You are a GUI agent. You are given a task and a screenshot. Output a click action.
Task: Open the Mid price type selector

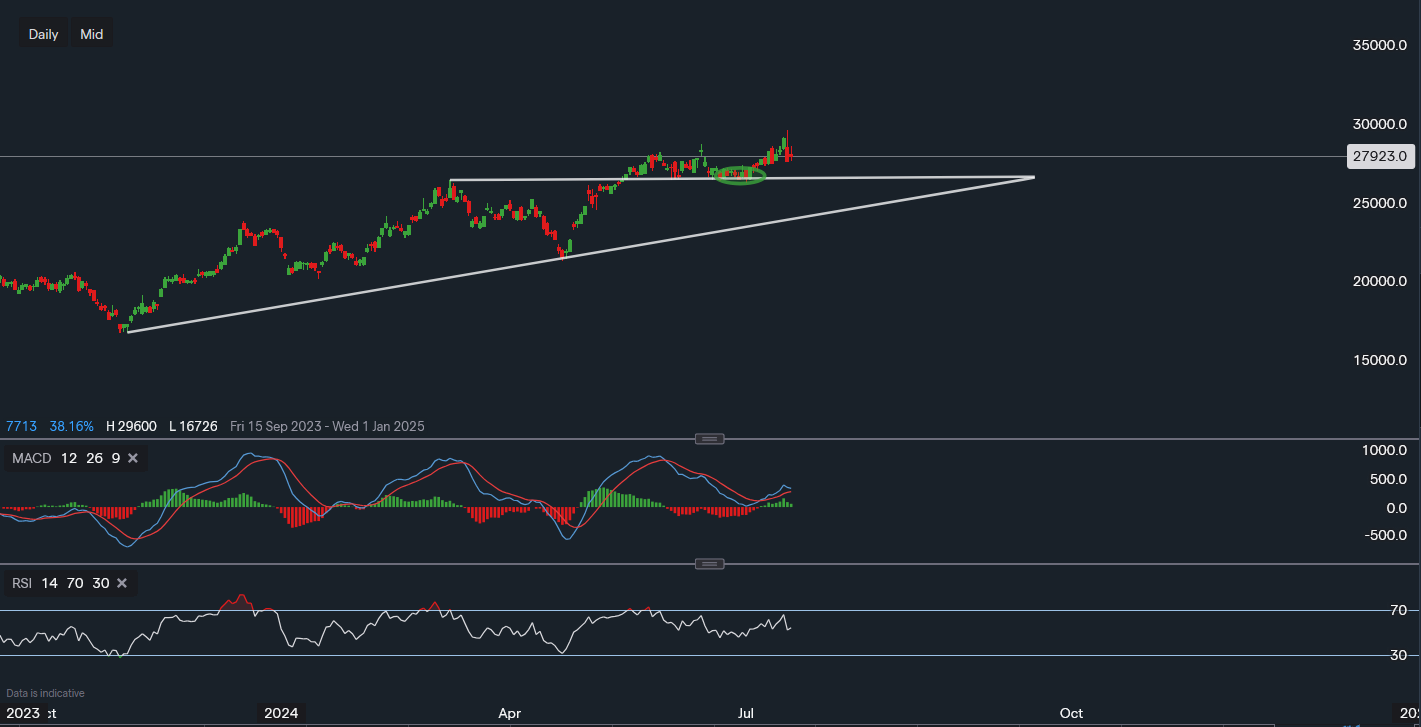[91, 33]
